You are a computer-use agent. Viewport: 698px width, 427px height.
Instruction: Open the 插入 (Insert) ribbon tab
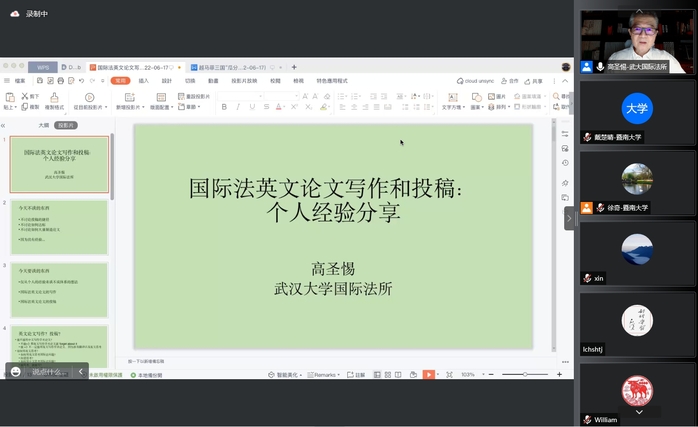coord(144,80)
